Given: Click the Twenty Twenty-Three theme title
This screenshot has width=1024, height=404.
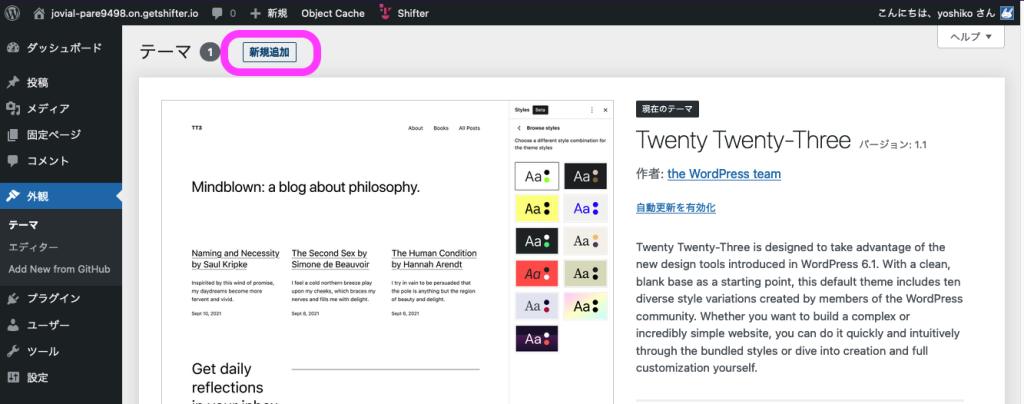Looking at the screenshot, I should click(743, 140).
